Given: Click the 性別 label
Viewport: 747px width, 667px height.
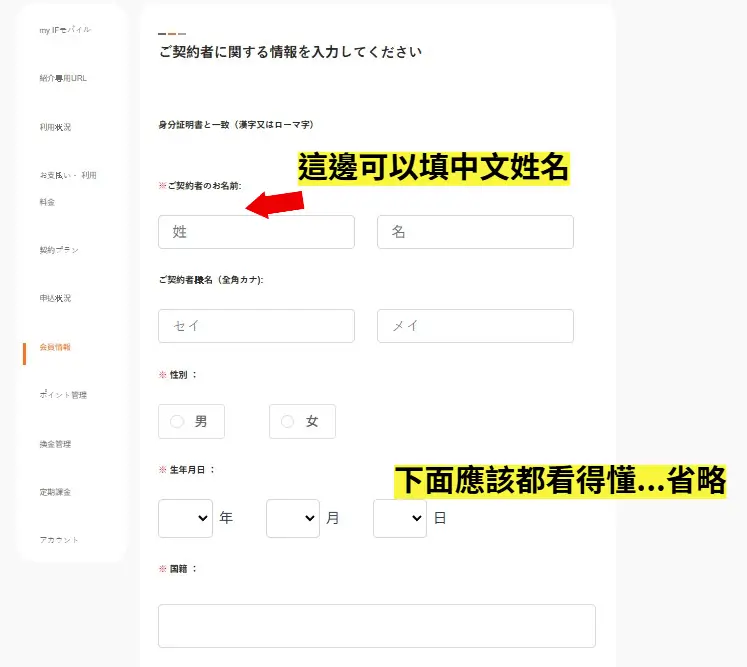Looking at the screenshot, I should tap(179, 375).
